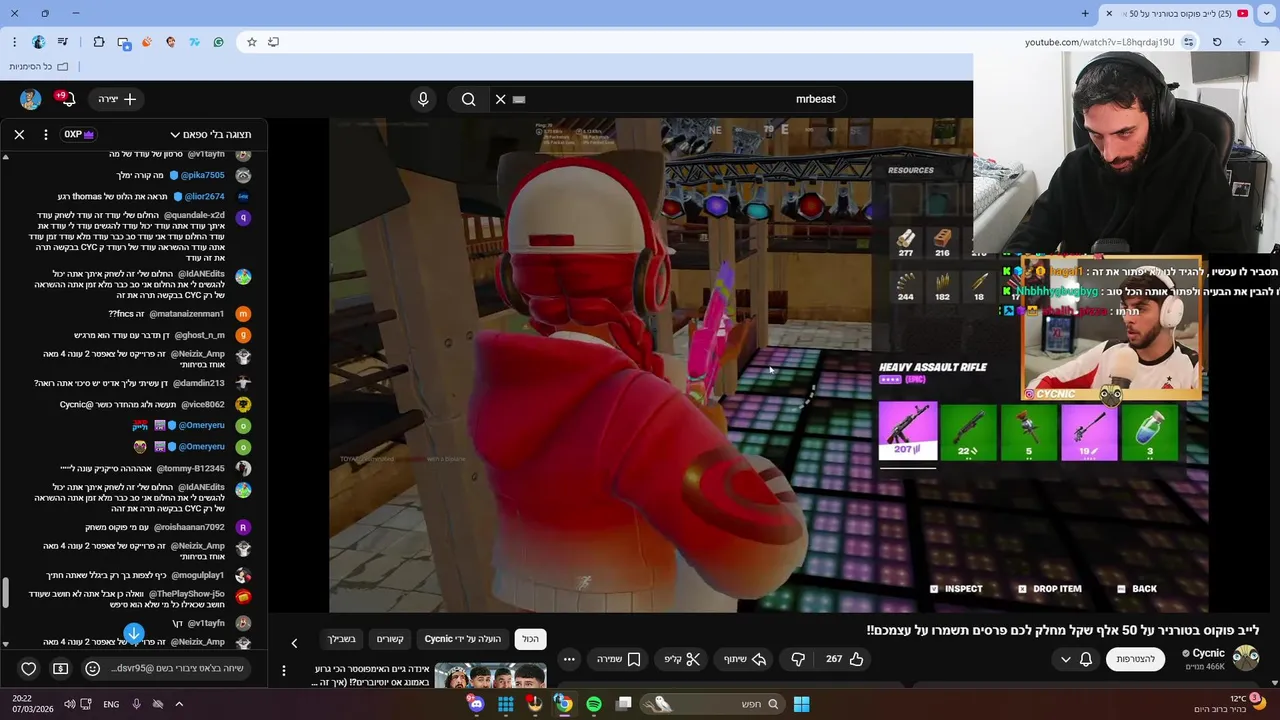Click the chips row left-scroll chevron
Screen dimensions: 1280x720
coord(294,643)
